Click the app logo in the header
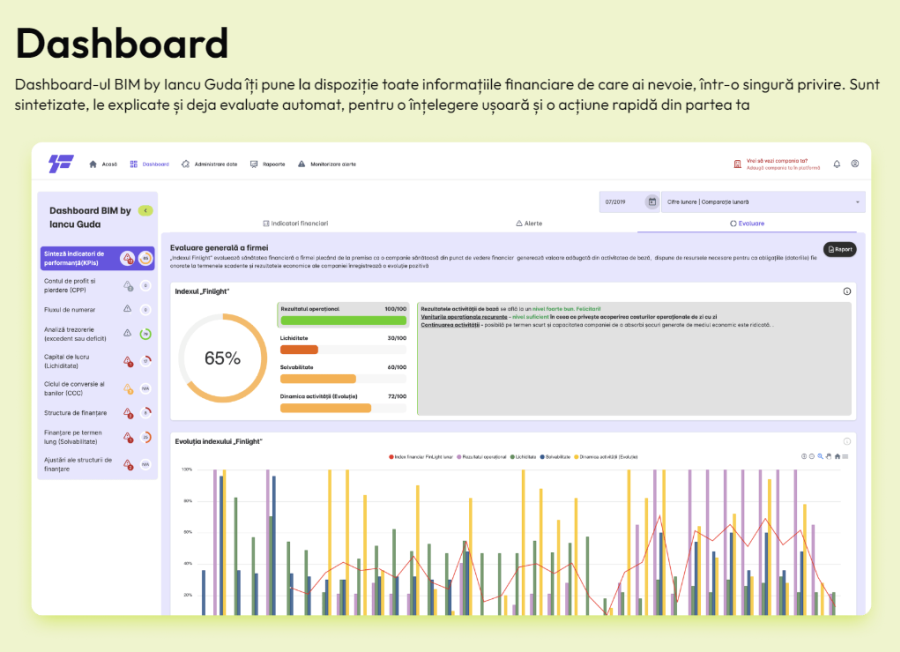Viewport: 900px width, 652px height. point(61,164)
